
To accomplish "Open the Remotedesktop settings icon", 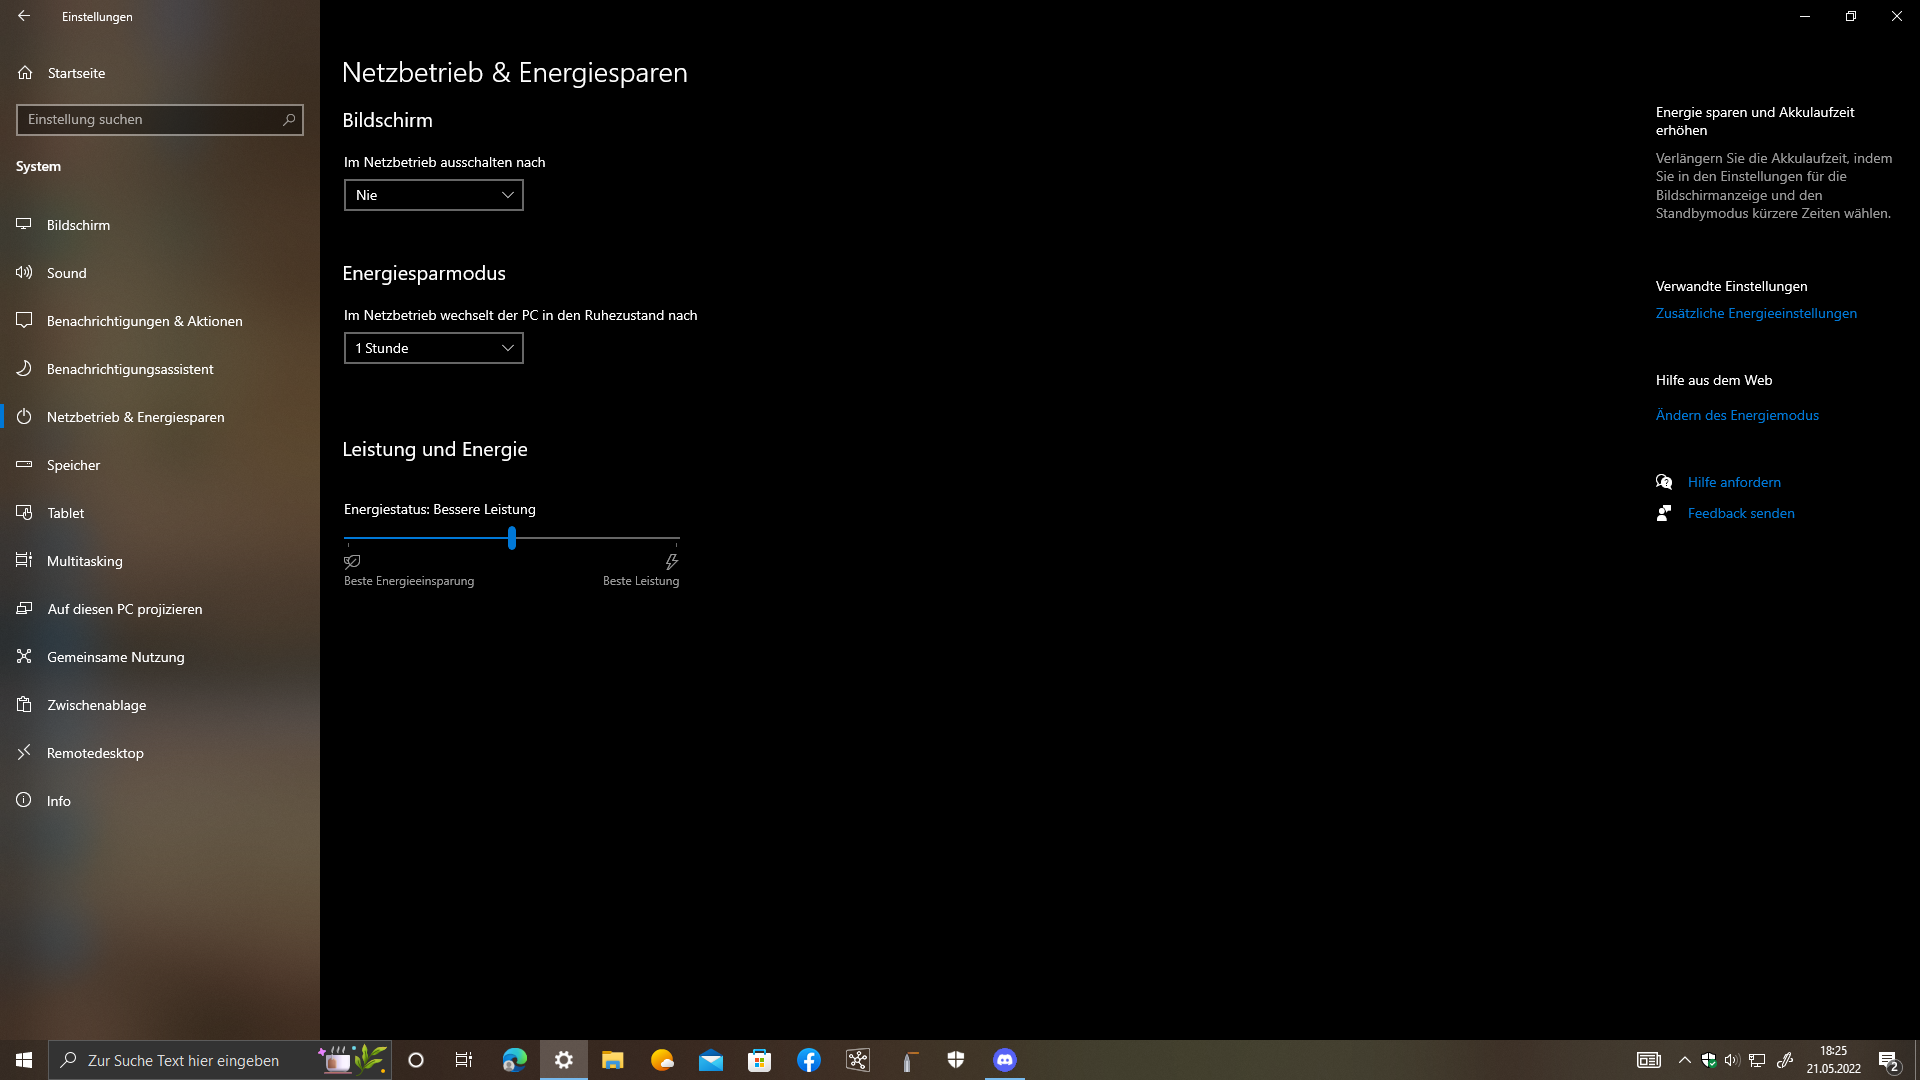I will (x=24, y=753).
